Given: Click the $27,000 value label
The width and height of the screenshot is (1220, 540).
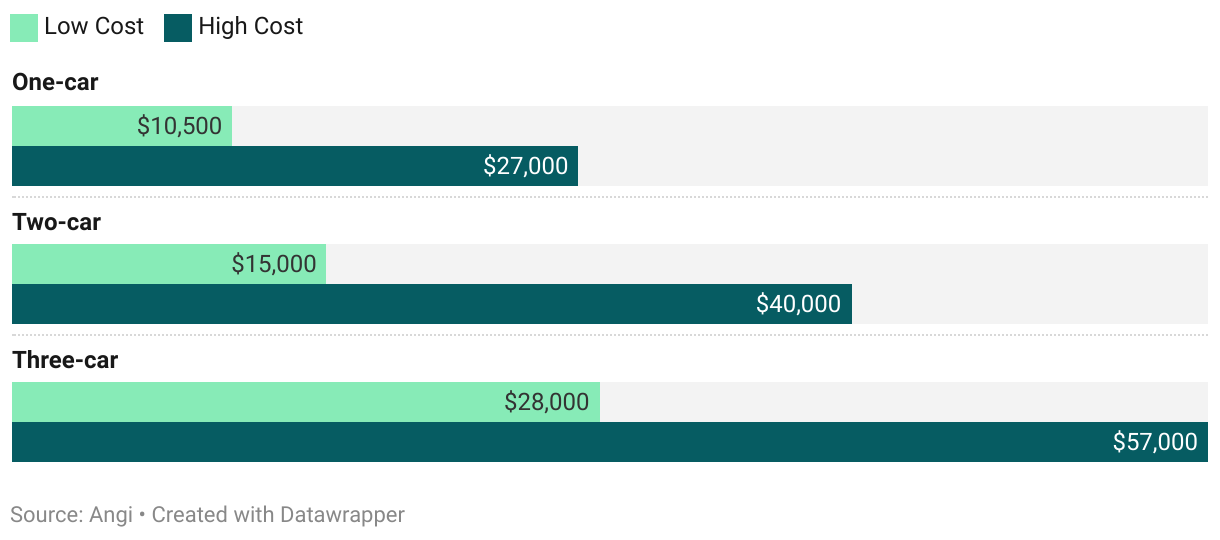Looking at the screenshot, I should pyautogui.click(x=525, y=166).
